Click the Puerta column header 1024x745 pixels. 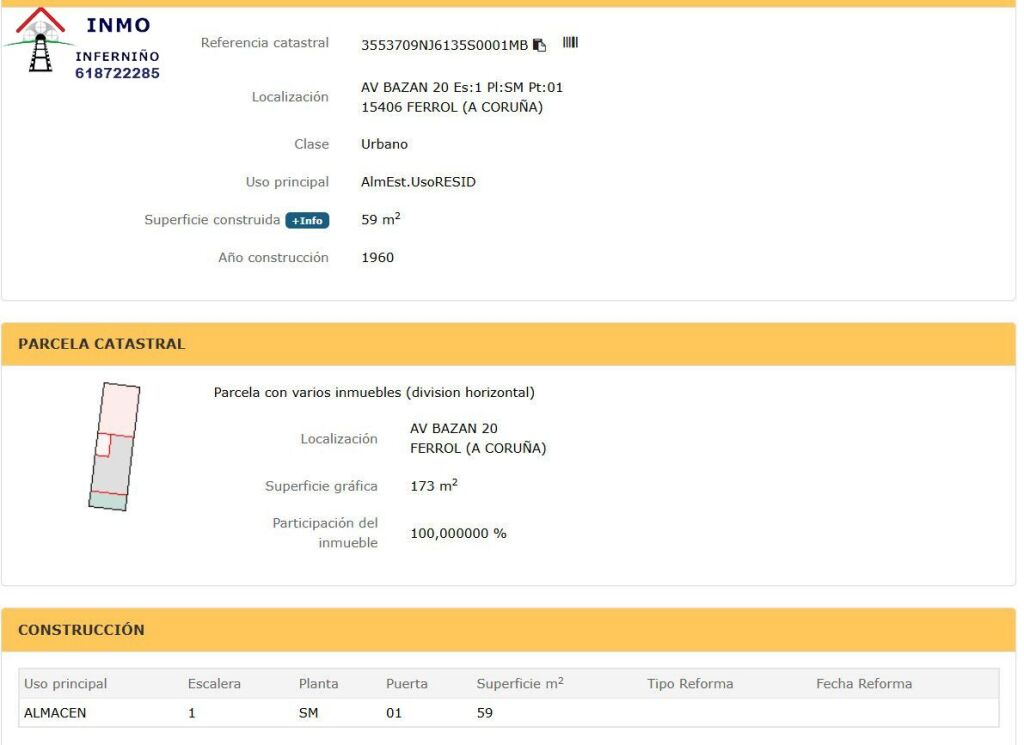coord(407,684)
